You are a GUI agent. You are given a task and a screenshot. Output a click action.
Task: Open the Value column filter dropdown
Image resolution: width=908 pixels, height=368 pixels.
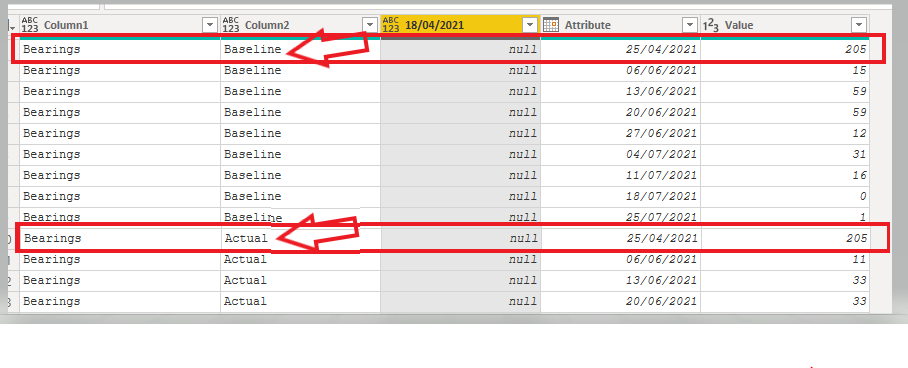point(859,25)
